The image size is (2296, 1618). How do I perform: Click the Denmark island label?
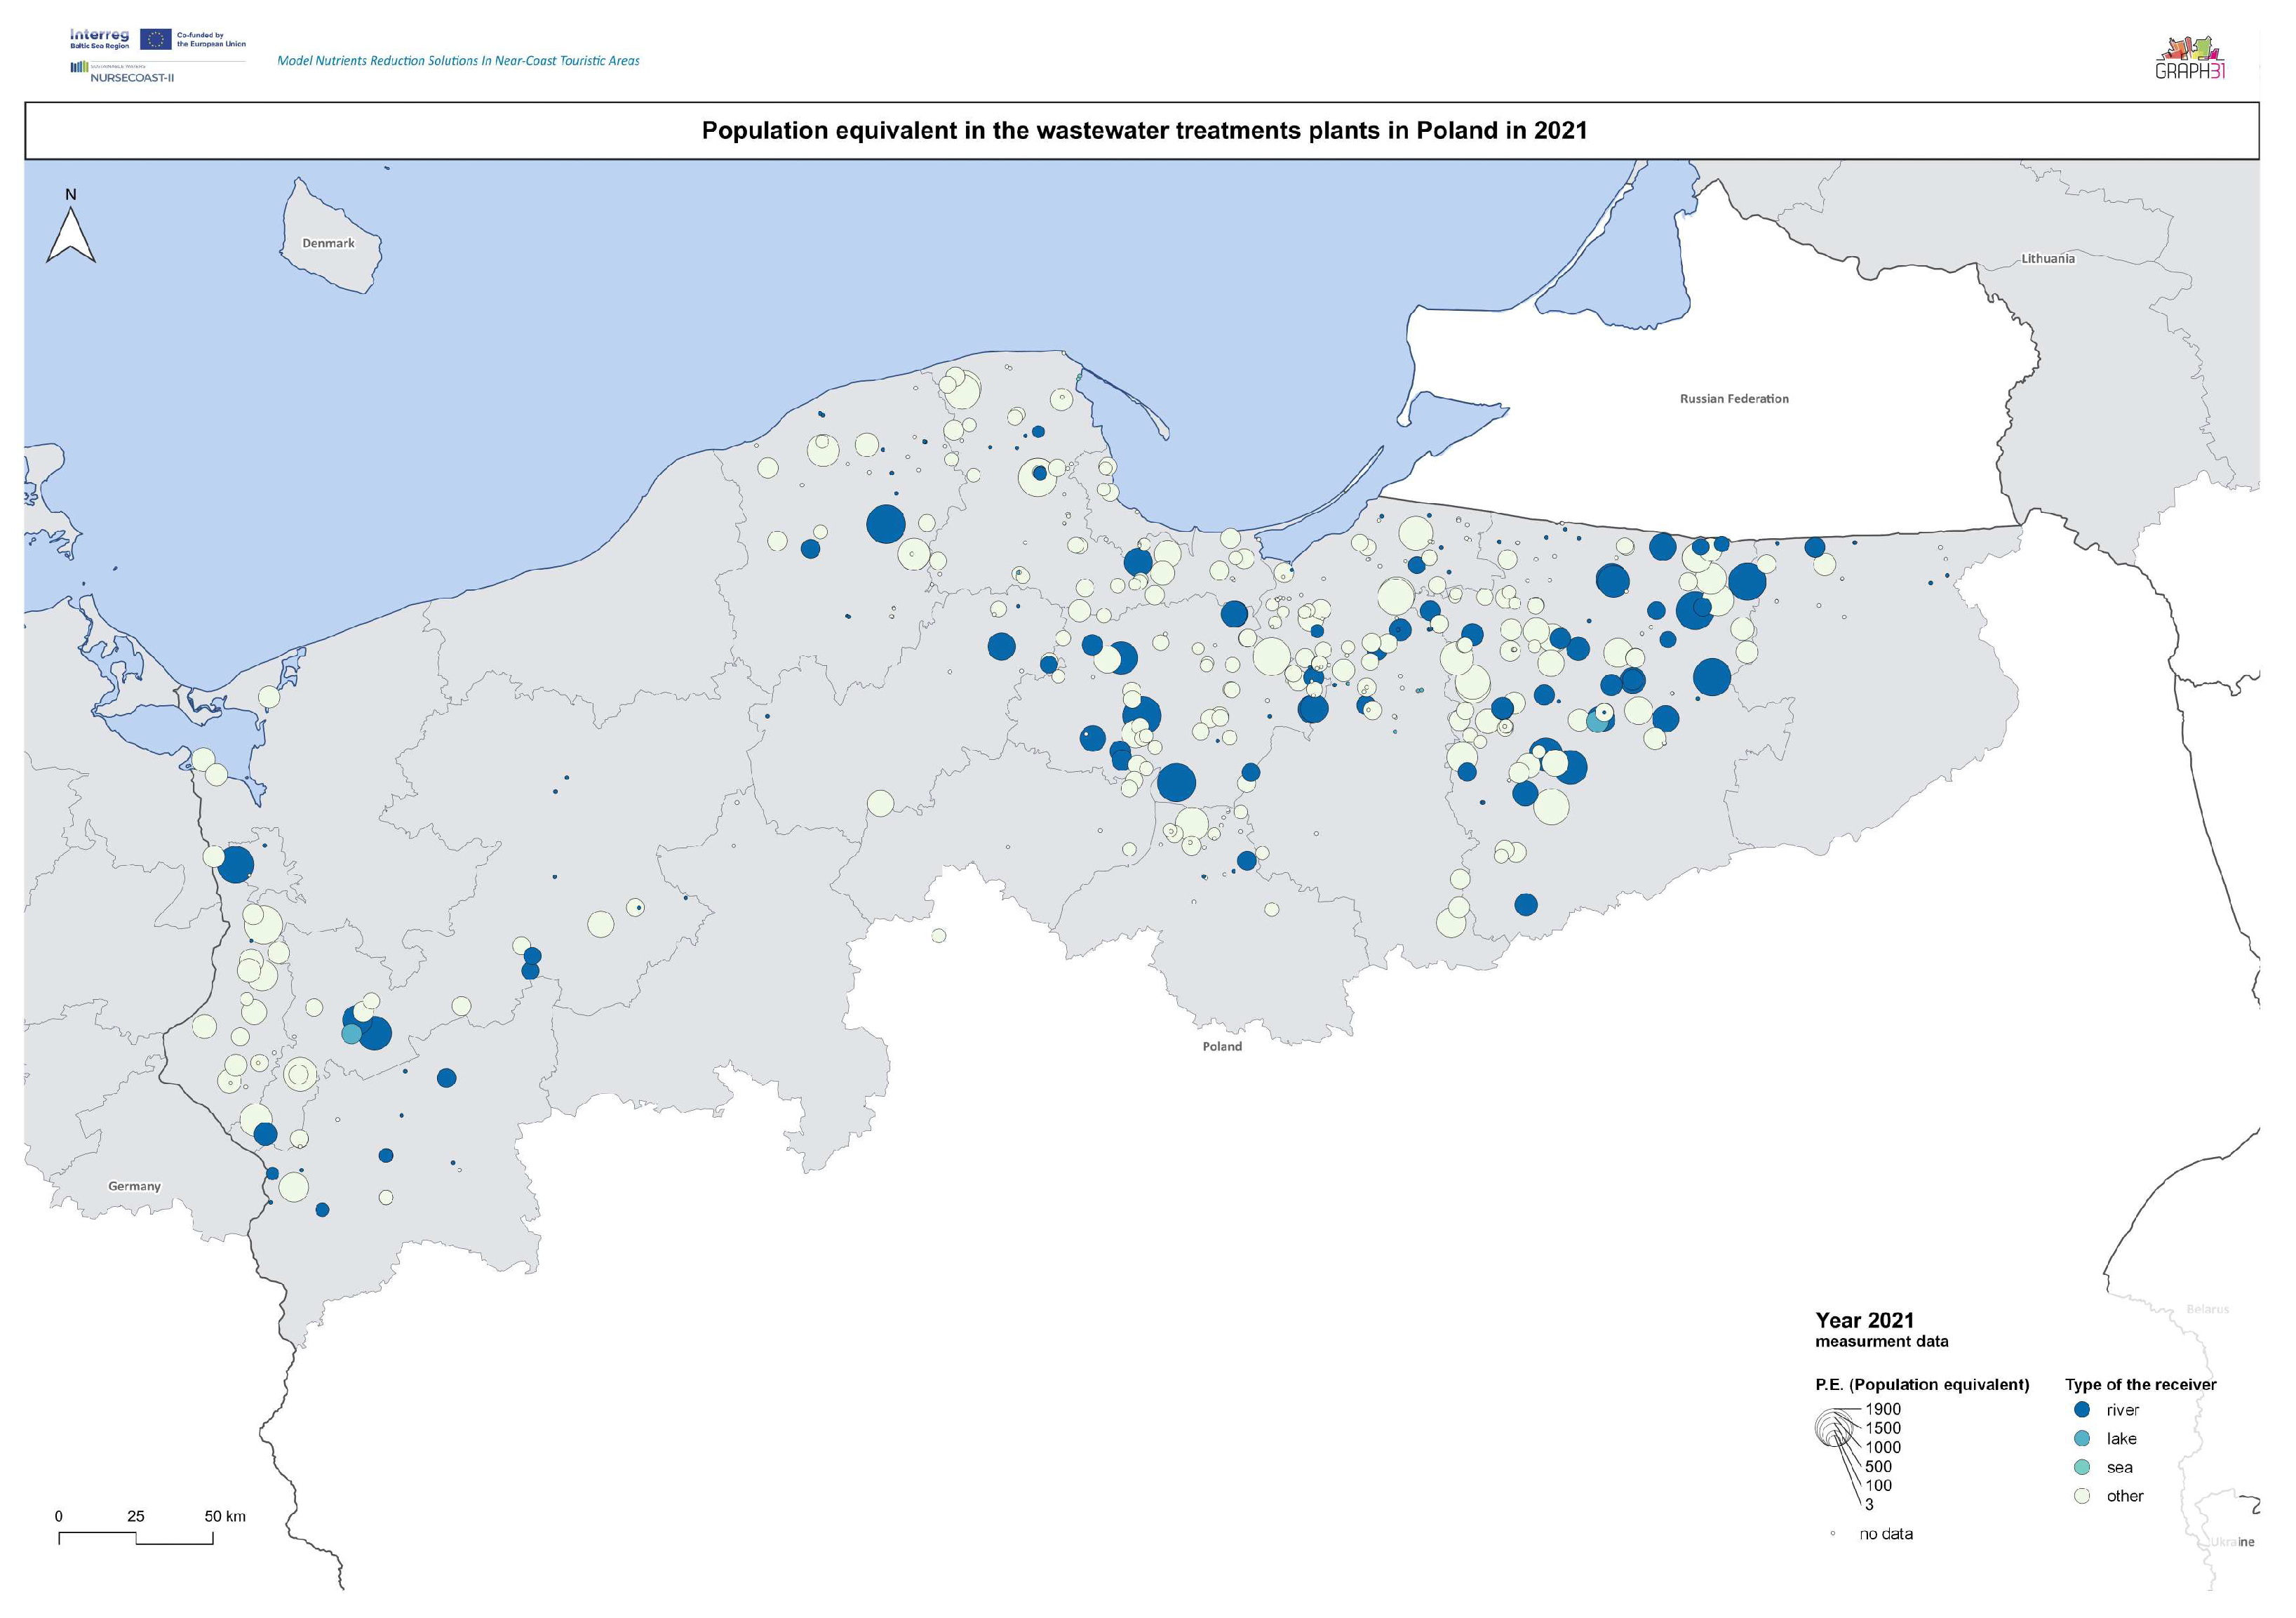click(328, 243)
